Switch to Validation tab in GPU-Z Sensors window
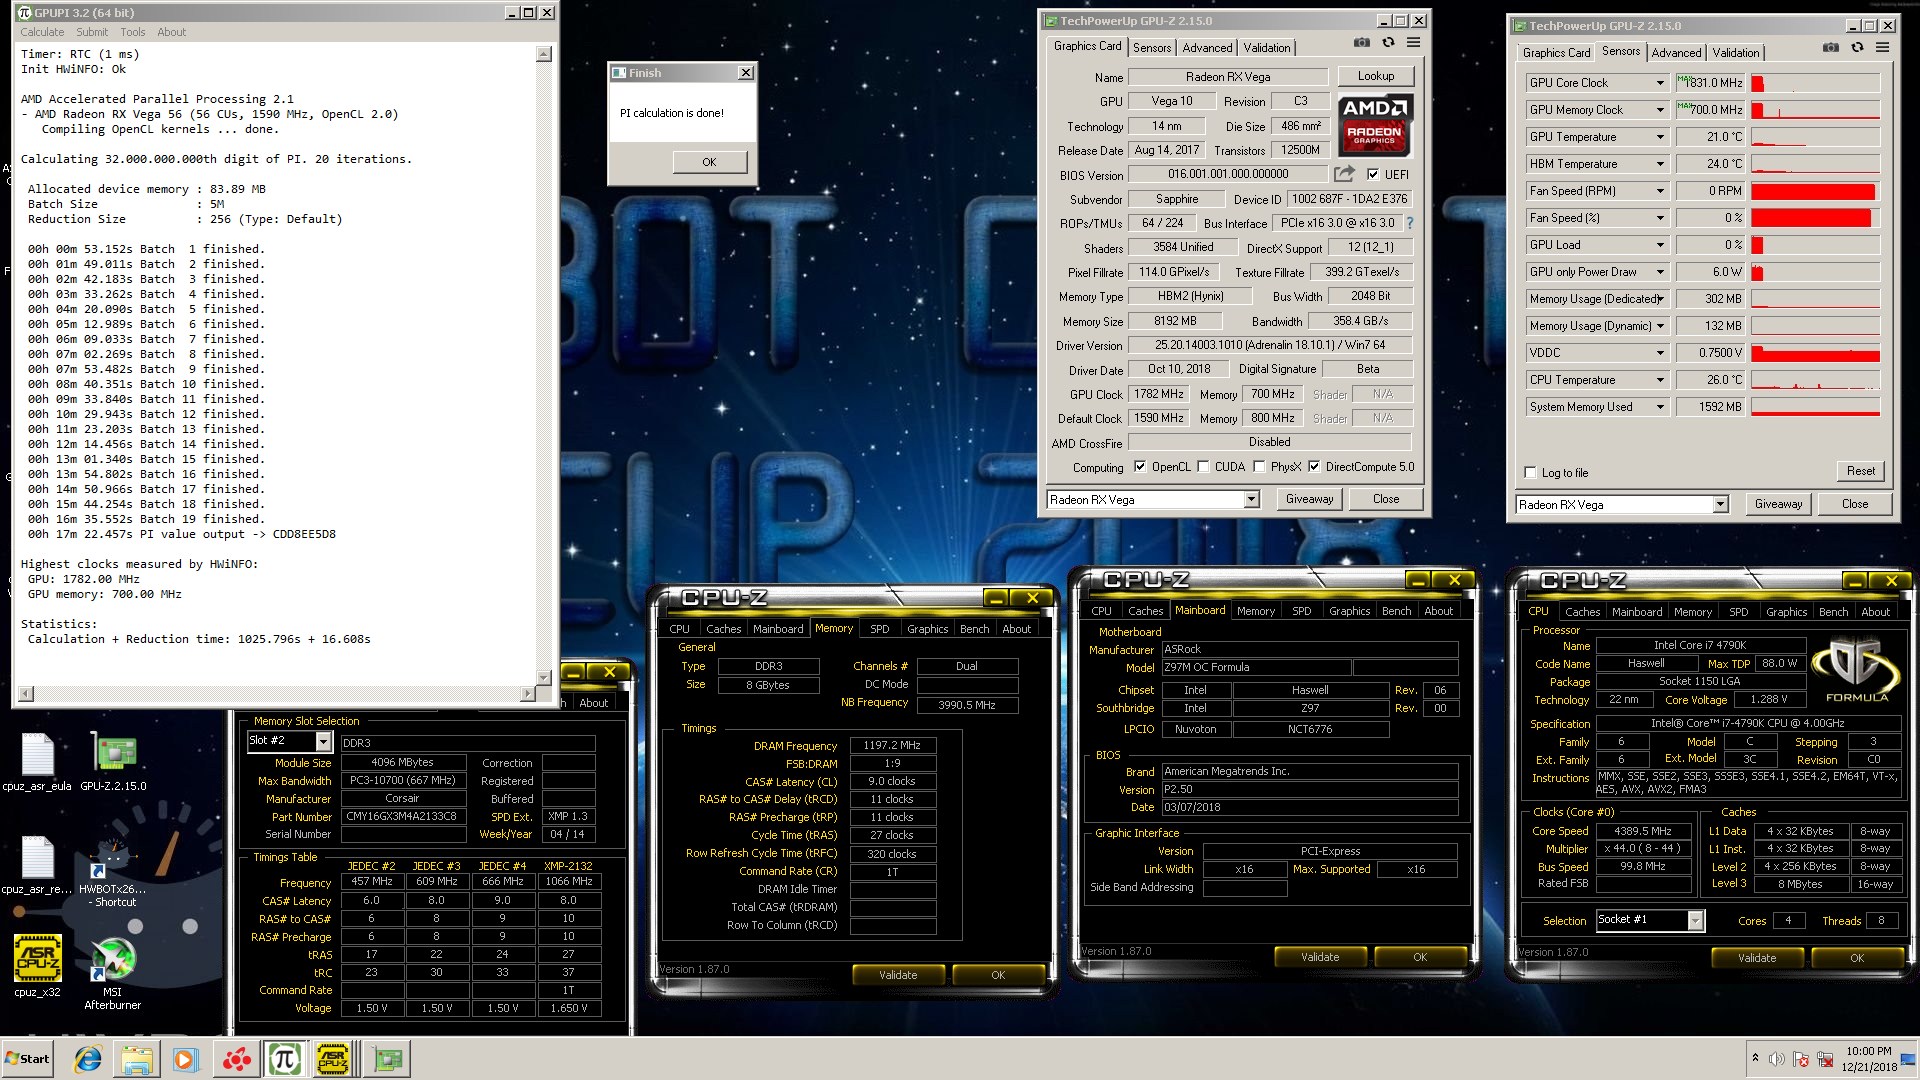Screen dimensions: 1920x1080 click(1736, 53)
